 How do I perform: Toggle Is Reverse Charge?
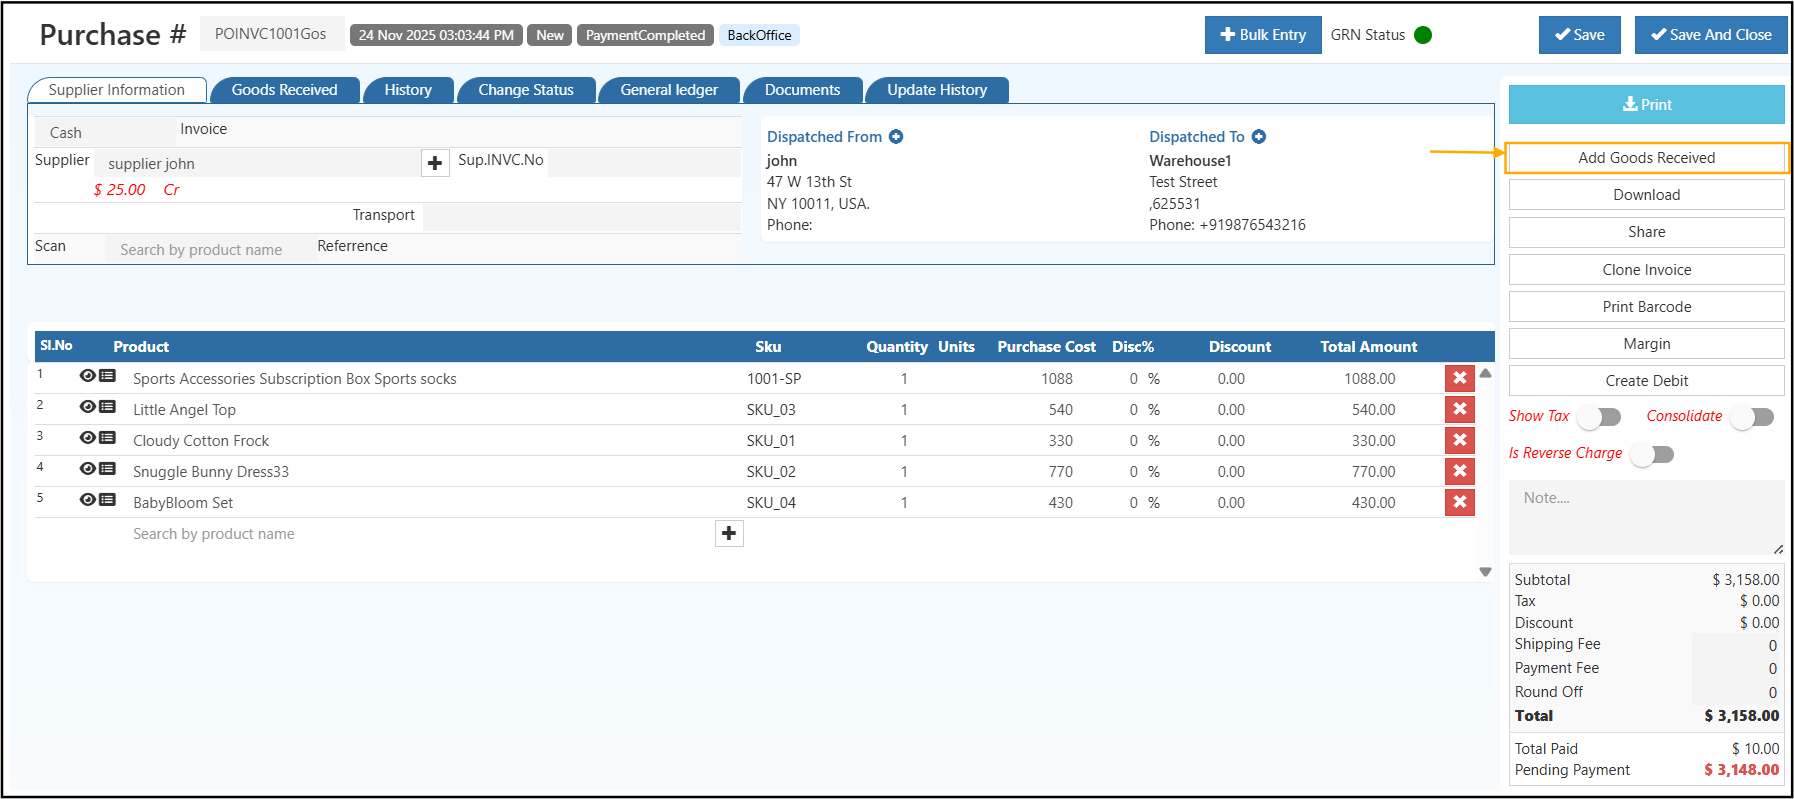[x=1652, y=455]
